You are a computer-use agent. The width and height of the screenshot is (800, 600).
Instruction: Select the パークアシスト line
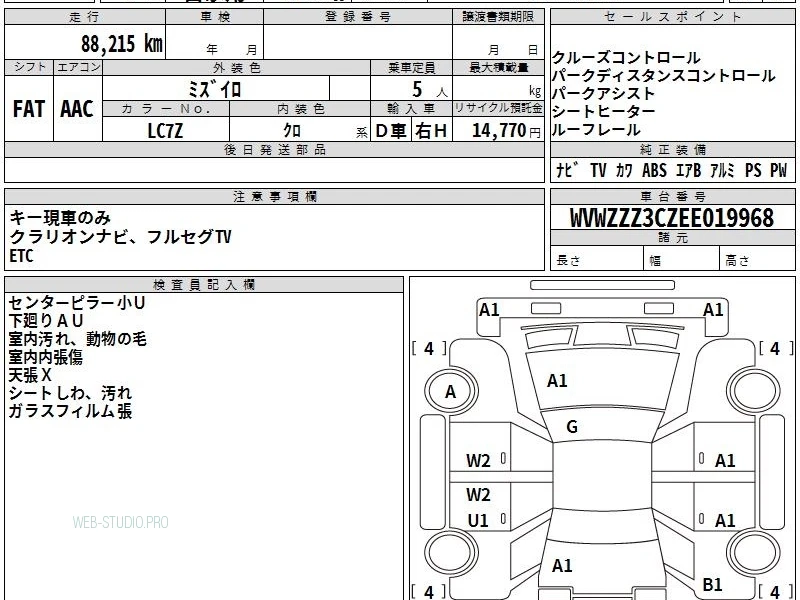coord(603,93)
